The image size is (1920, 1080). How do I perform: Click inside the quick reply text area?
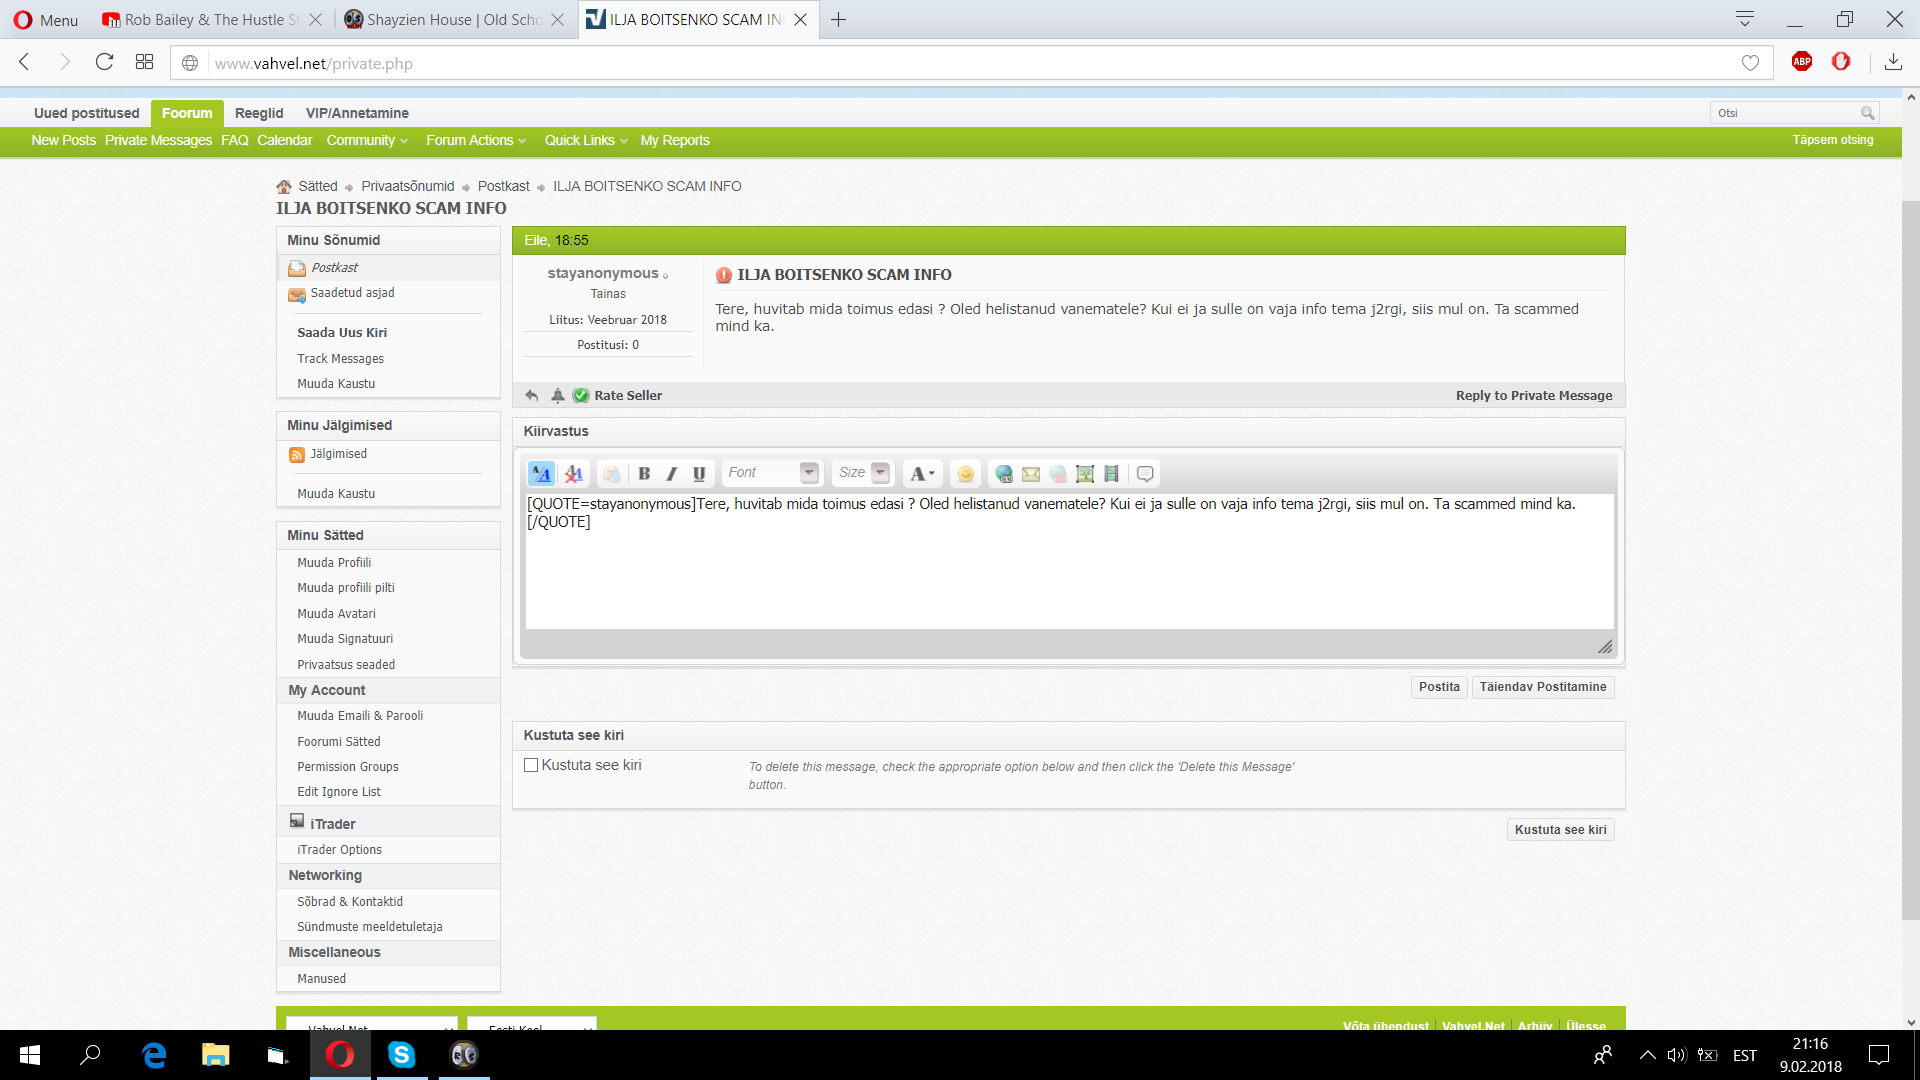pyautogui.click(x=1069, y=560)
